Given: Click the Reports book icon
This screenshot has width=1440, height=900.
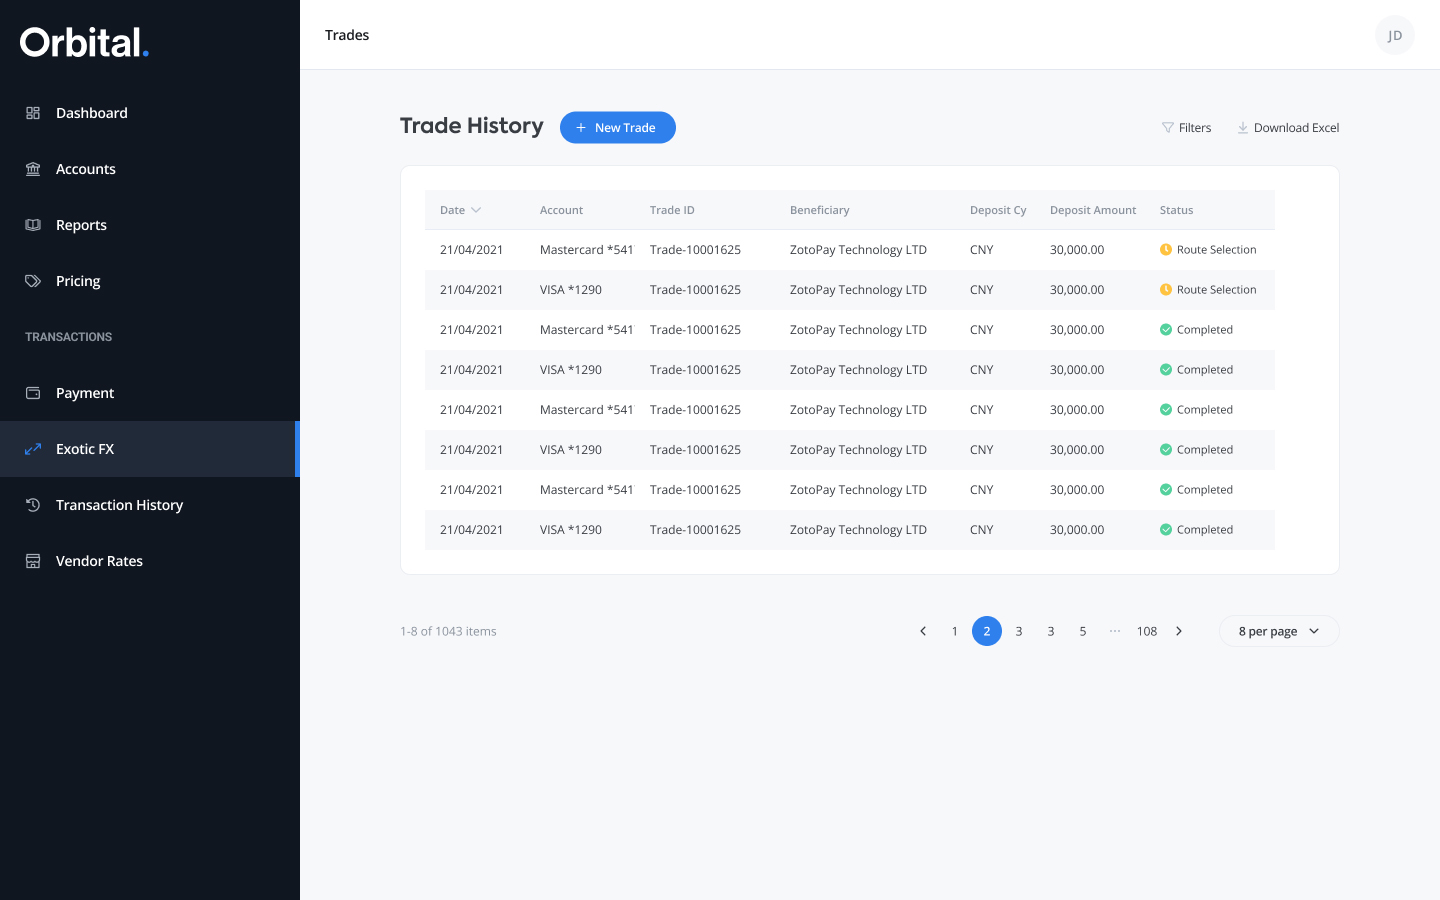Looking at the screenshot, I should tap(33, 225).
